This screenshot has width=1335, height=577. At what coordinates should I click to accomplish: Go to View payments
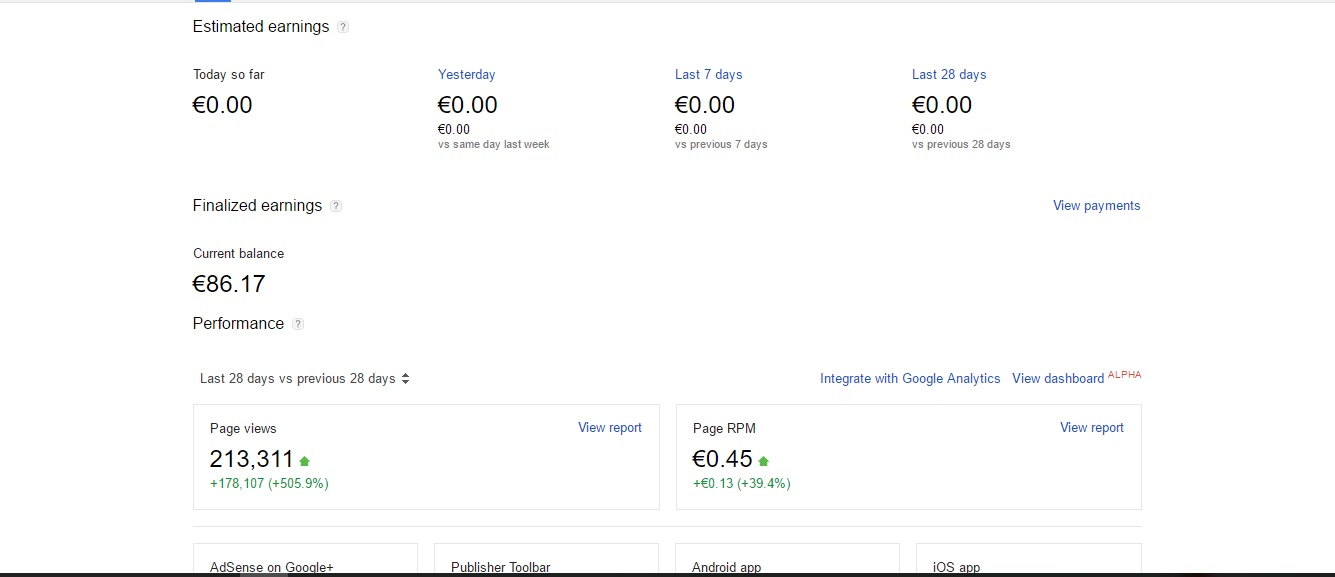tap(1096, 206)
